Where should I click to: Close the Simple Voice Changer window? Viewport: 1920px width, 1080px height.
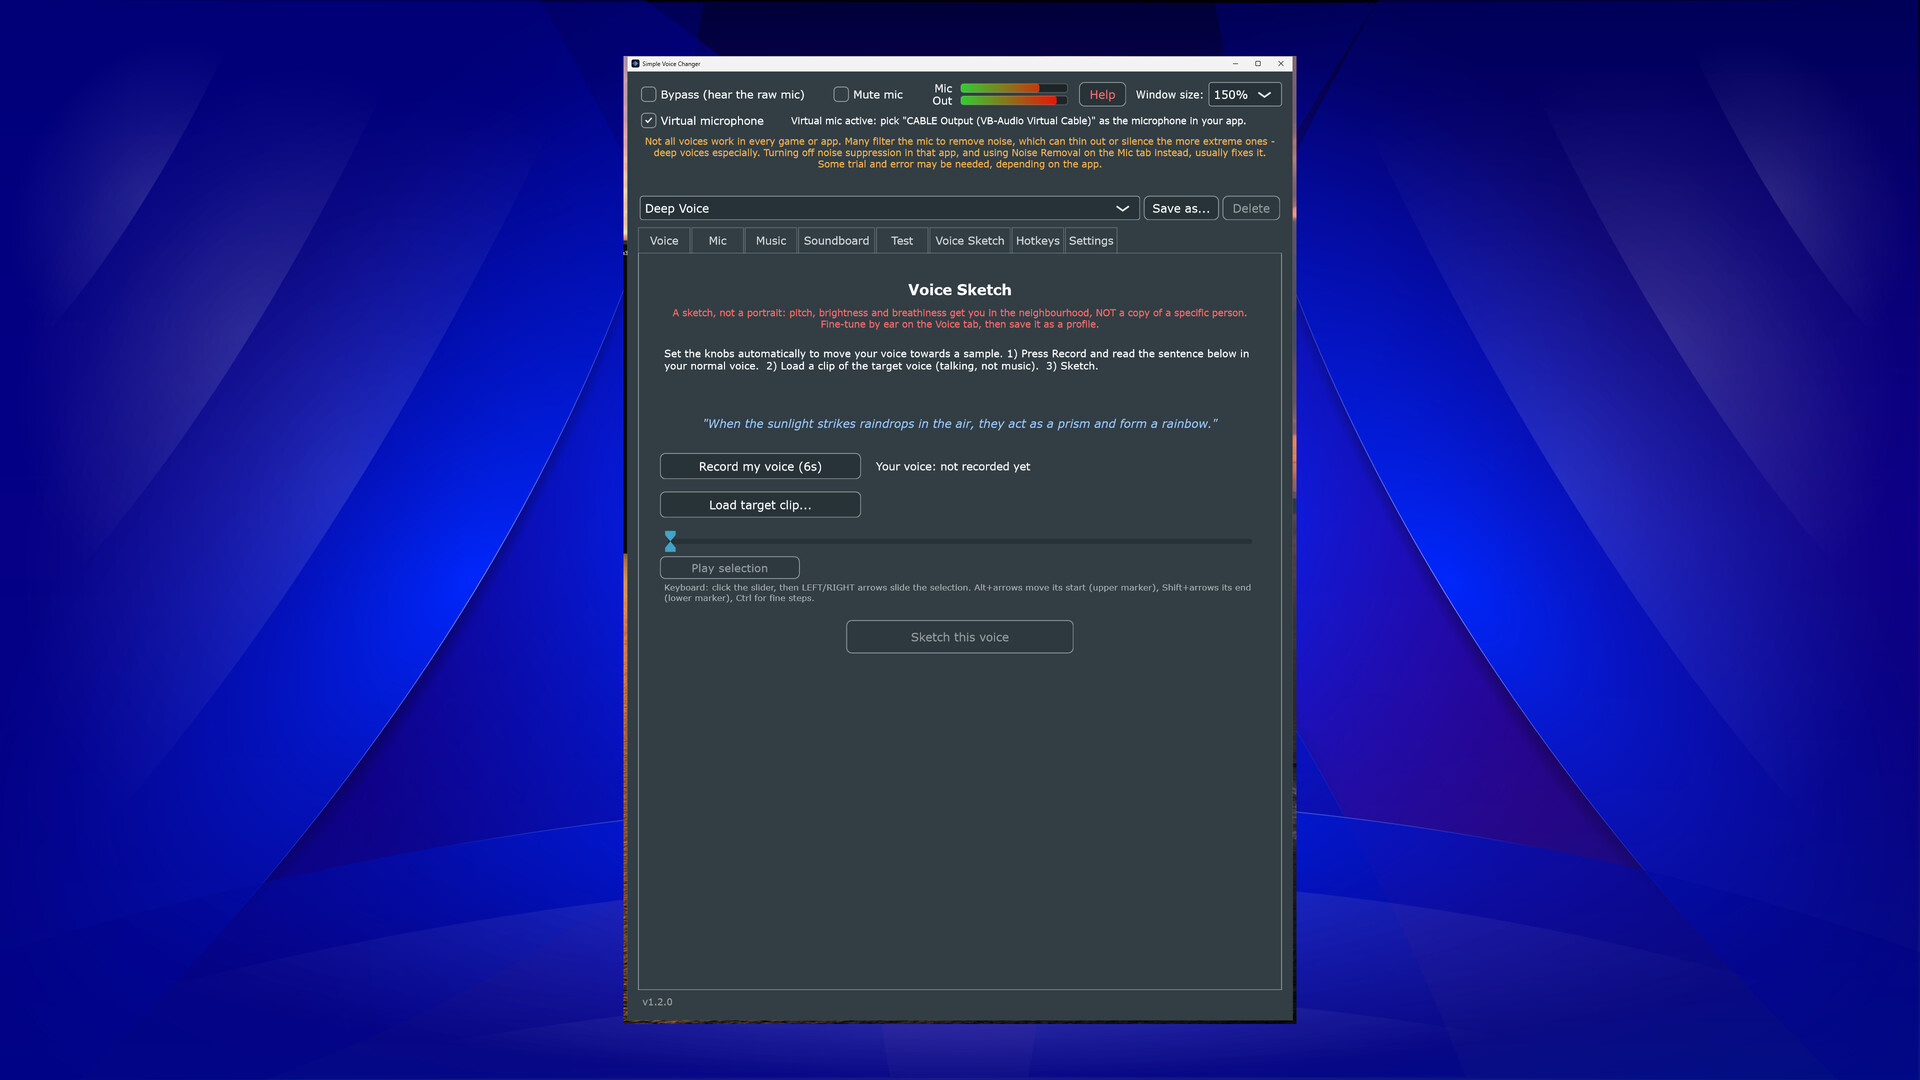(x=1281, y=64)
